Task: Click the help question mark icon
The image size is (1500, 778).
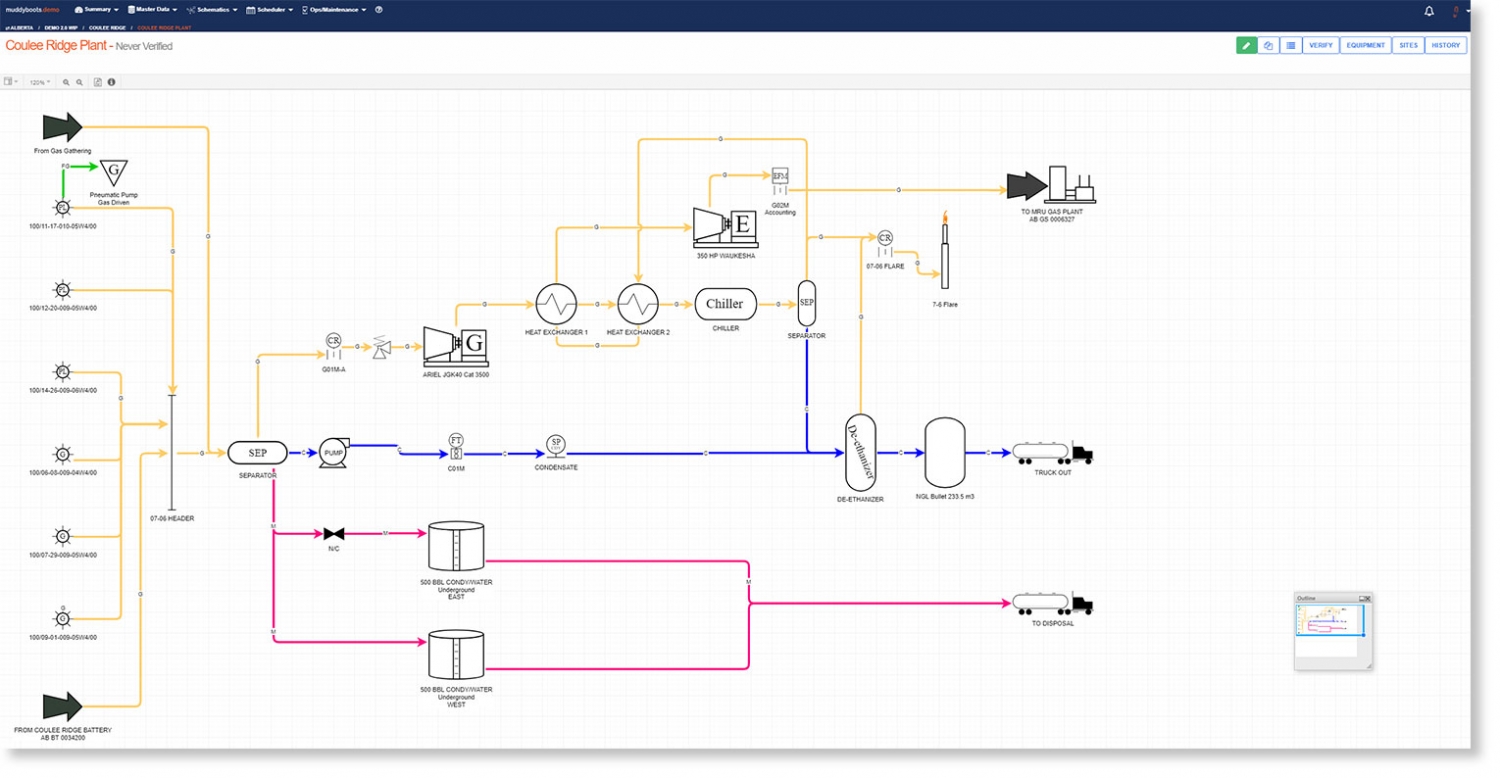Action: [x=379, y=10]
